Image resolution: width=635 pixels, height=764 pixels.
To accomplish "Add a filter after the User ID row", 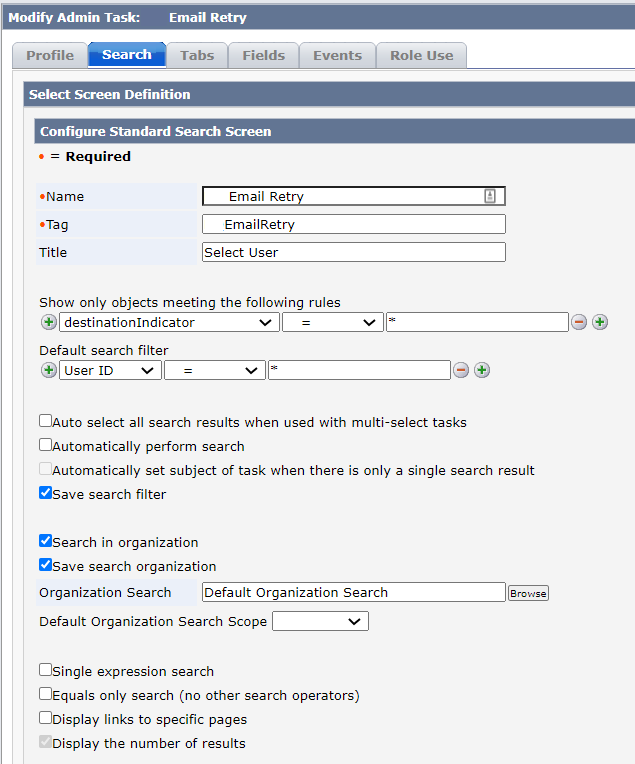I will [482, 370].
